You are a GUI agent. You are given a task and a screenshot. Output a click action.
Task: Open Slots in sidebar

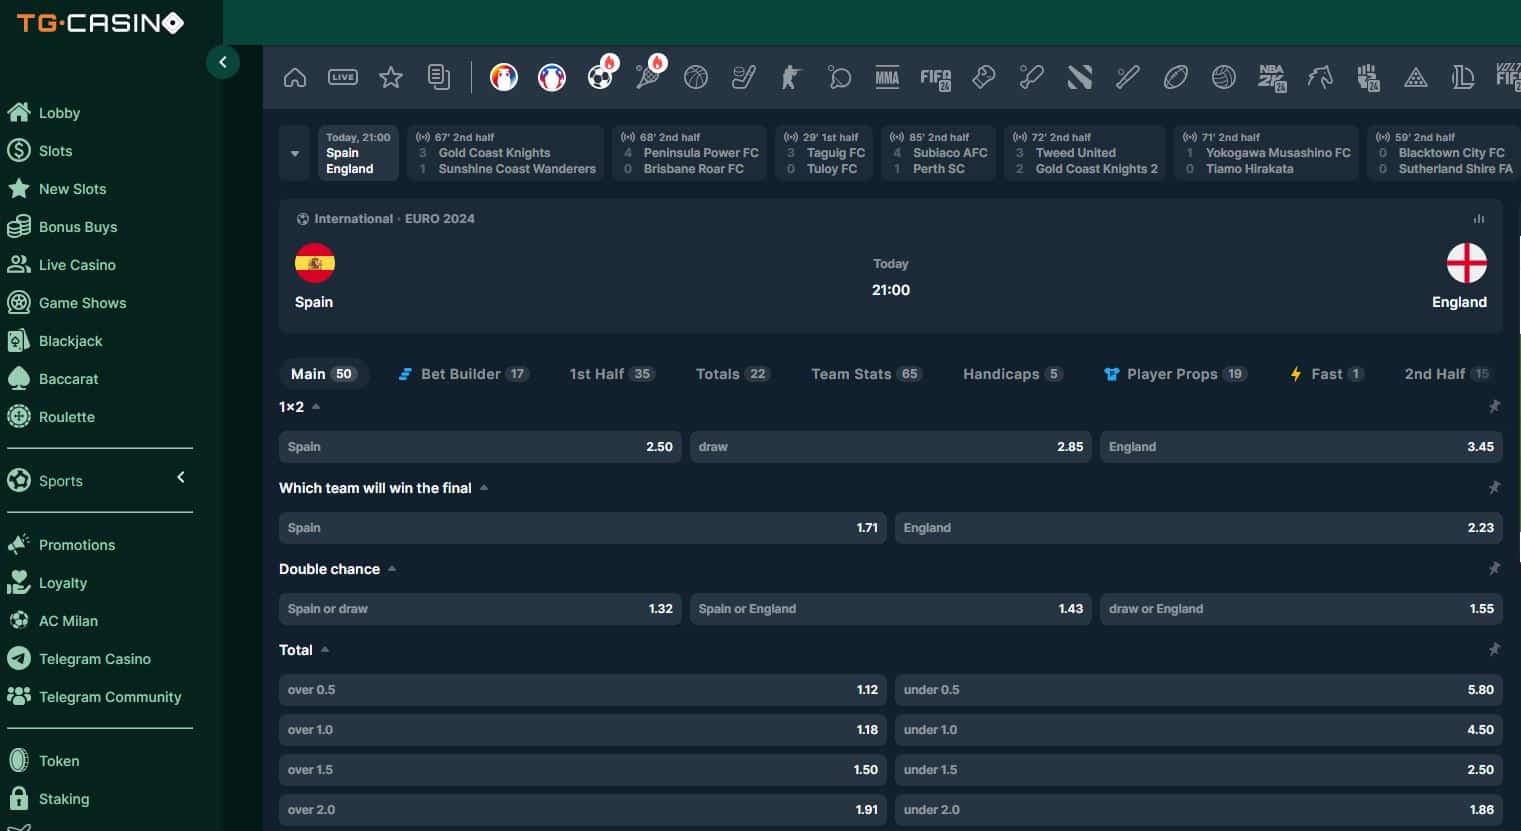coord(39,151)
